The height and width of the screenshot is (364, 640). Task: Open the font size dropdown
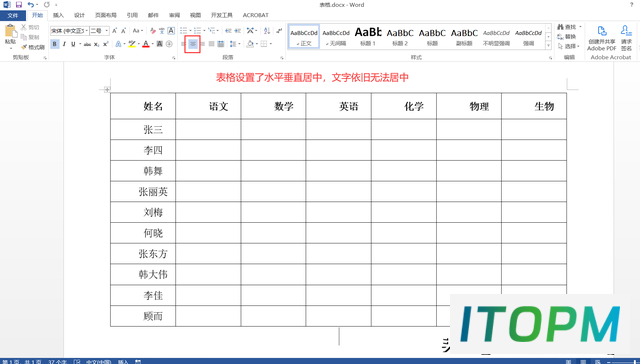click(x=100, y=31)
